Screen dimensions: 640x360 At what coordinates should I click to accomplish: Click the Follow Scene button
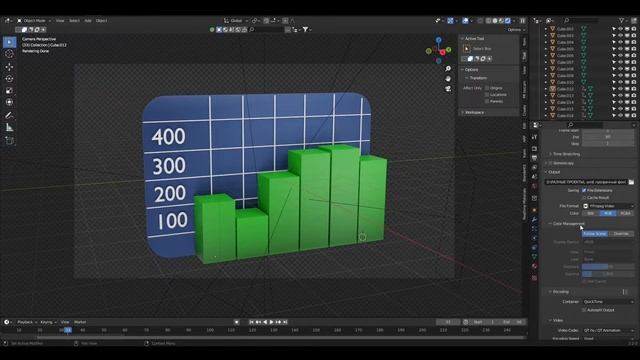pyautogui.click(x=595, y=234)
